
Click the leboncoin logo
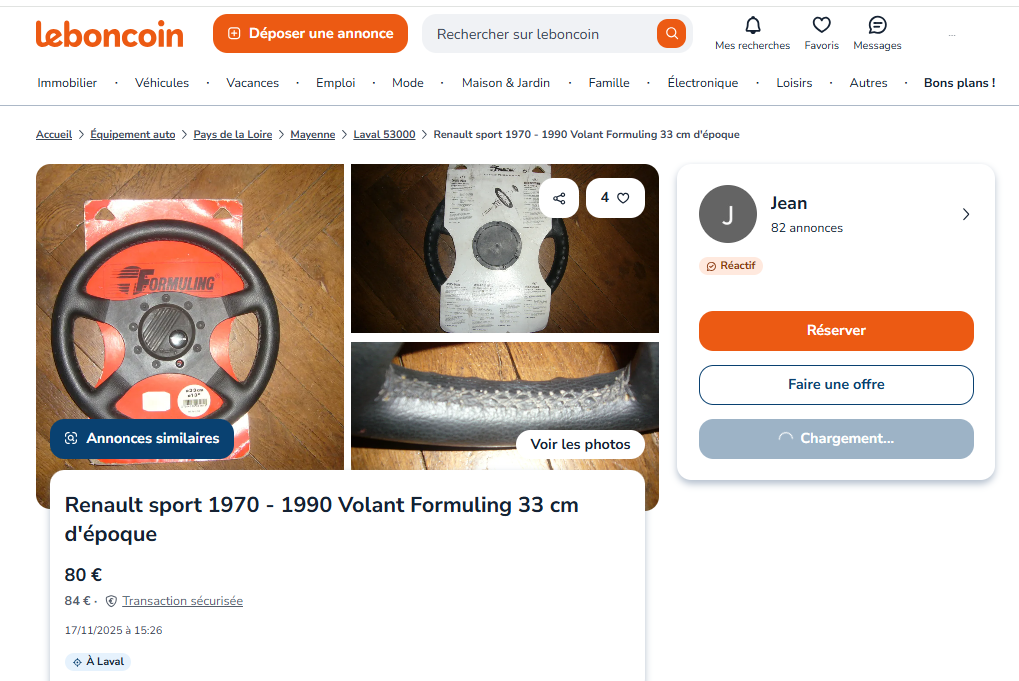[x=110, y=34]
